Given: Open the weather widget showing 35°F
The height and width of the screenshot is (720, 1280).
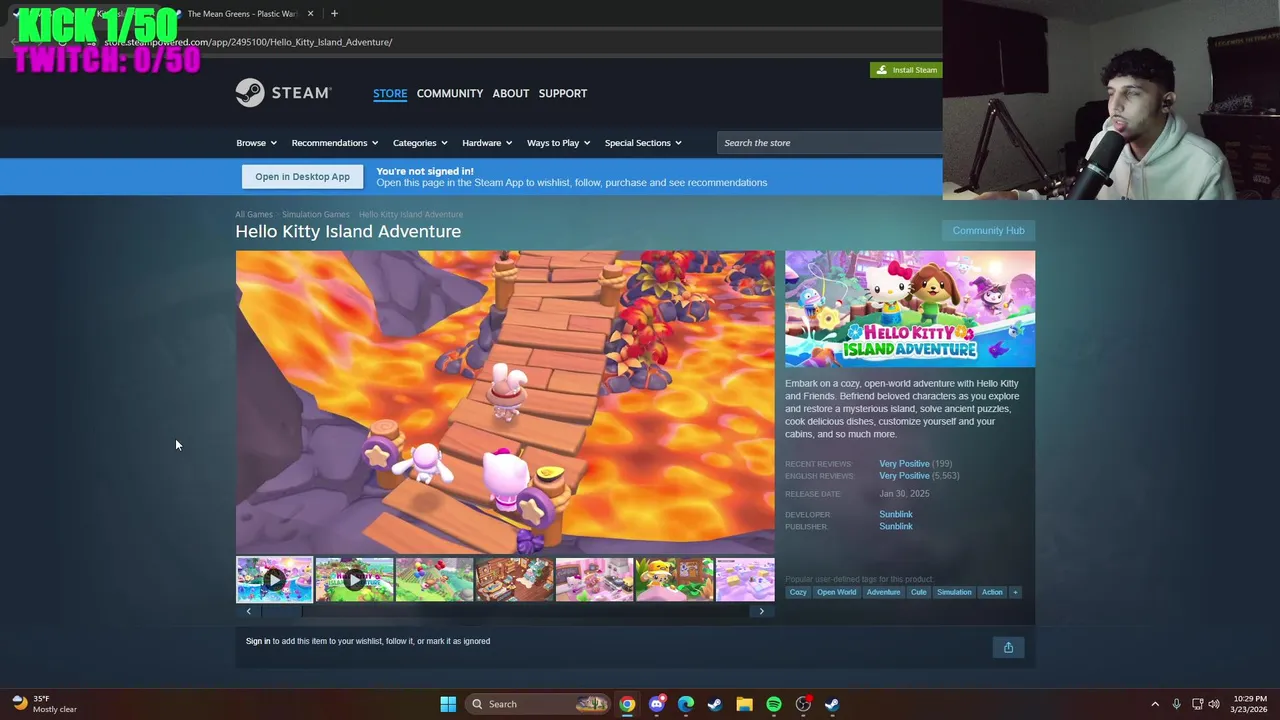Looking at the screenshot, I should [45, 704].
